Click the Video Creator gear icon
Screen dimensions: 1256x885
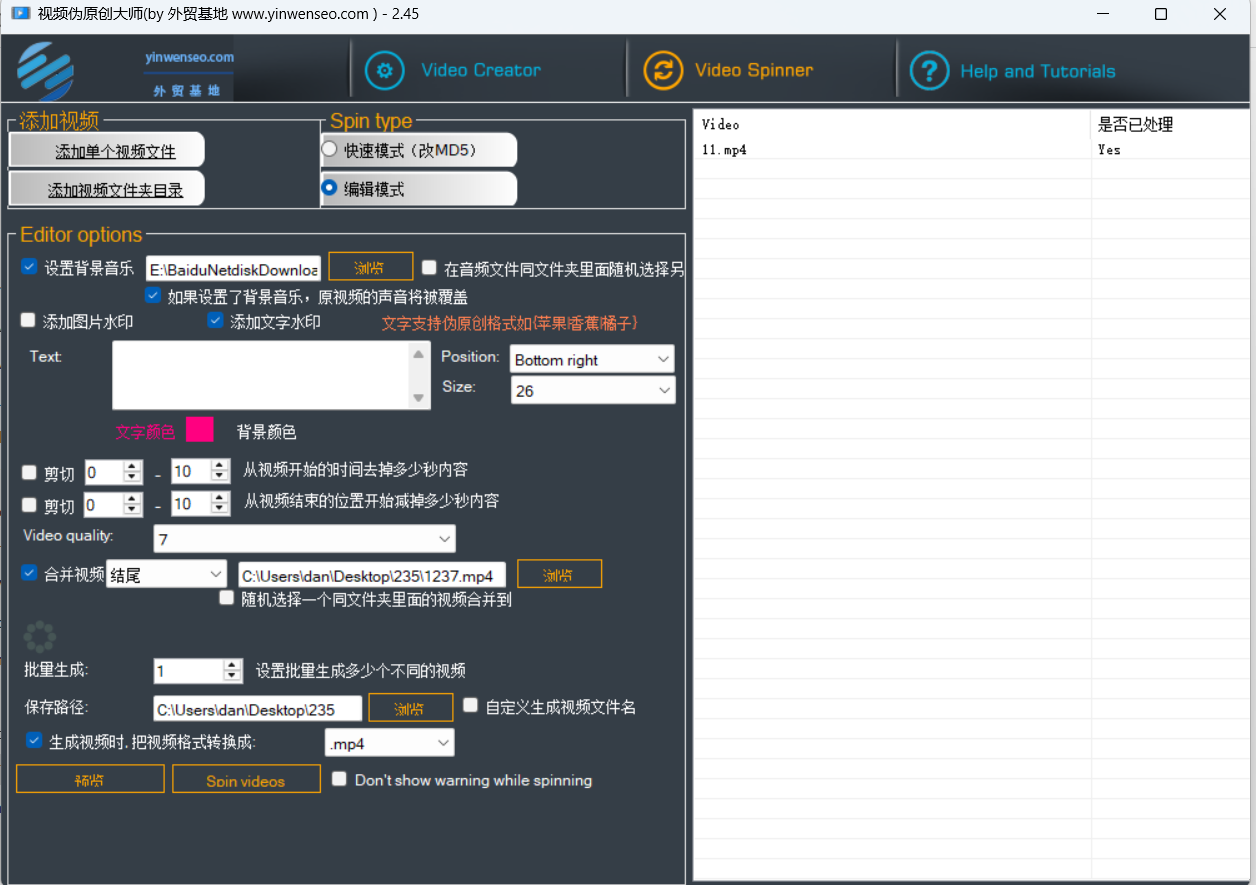[385, 71]
